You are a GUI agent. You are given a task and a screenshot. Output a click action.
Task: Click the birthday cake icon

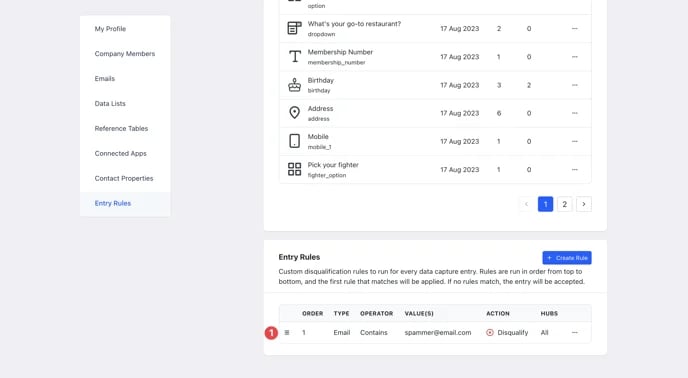click(294, 85)
